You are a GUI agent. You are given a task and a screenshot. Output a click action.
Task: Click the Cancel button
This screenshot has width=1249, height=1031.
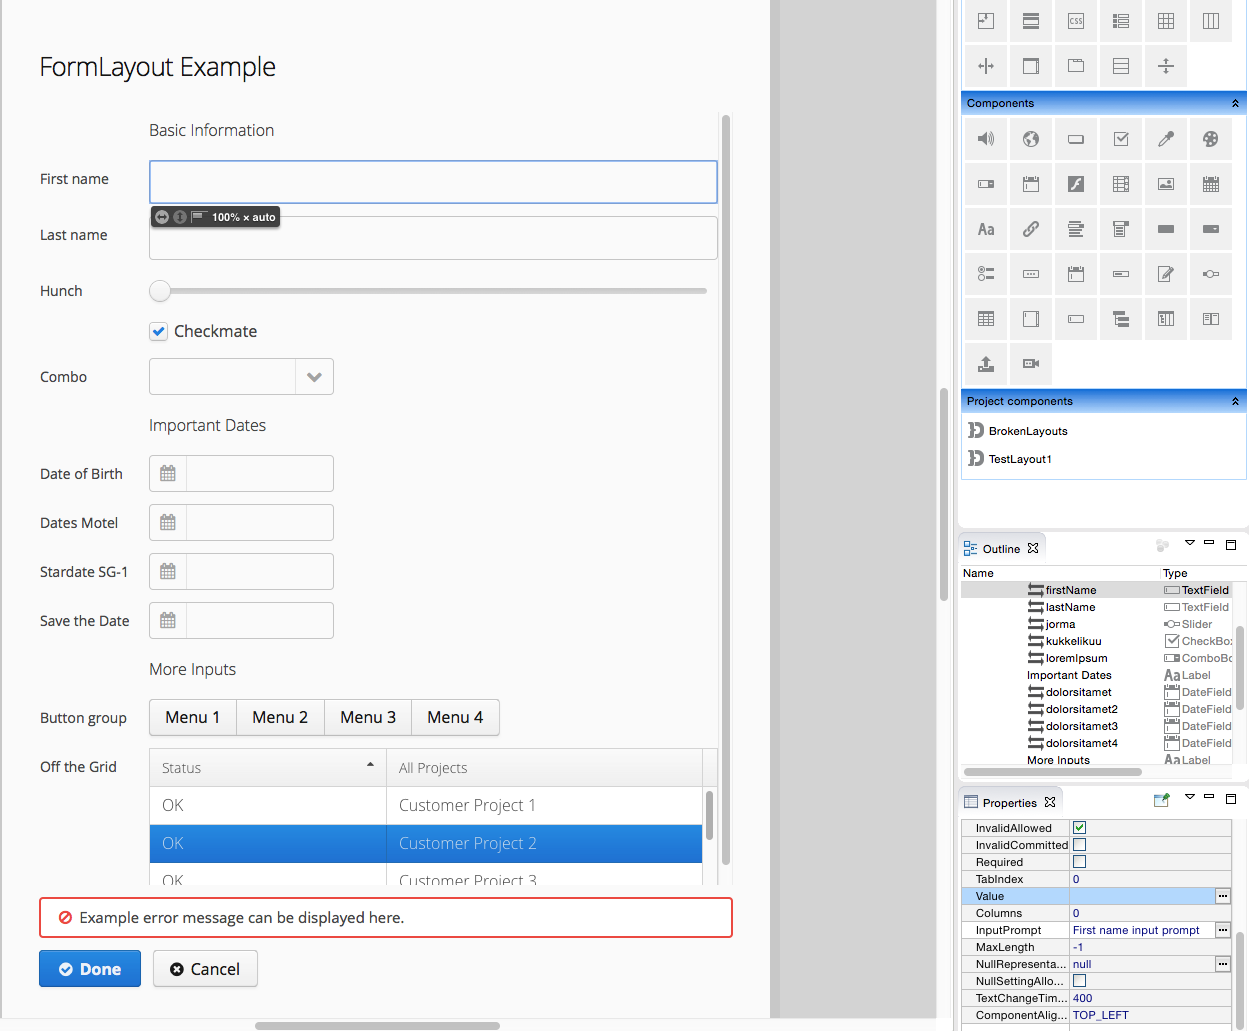click(x=205, y=968)
